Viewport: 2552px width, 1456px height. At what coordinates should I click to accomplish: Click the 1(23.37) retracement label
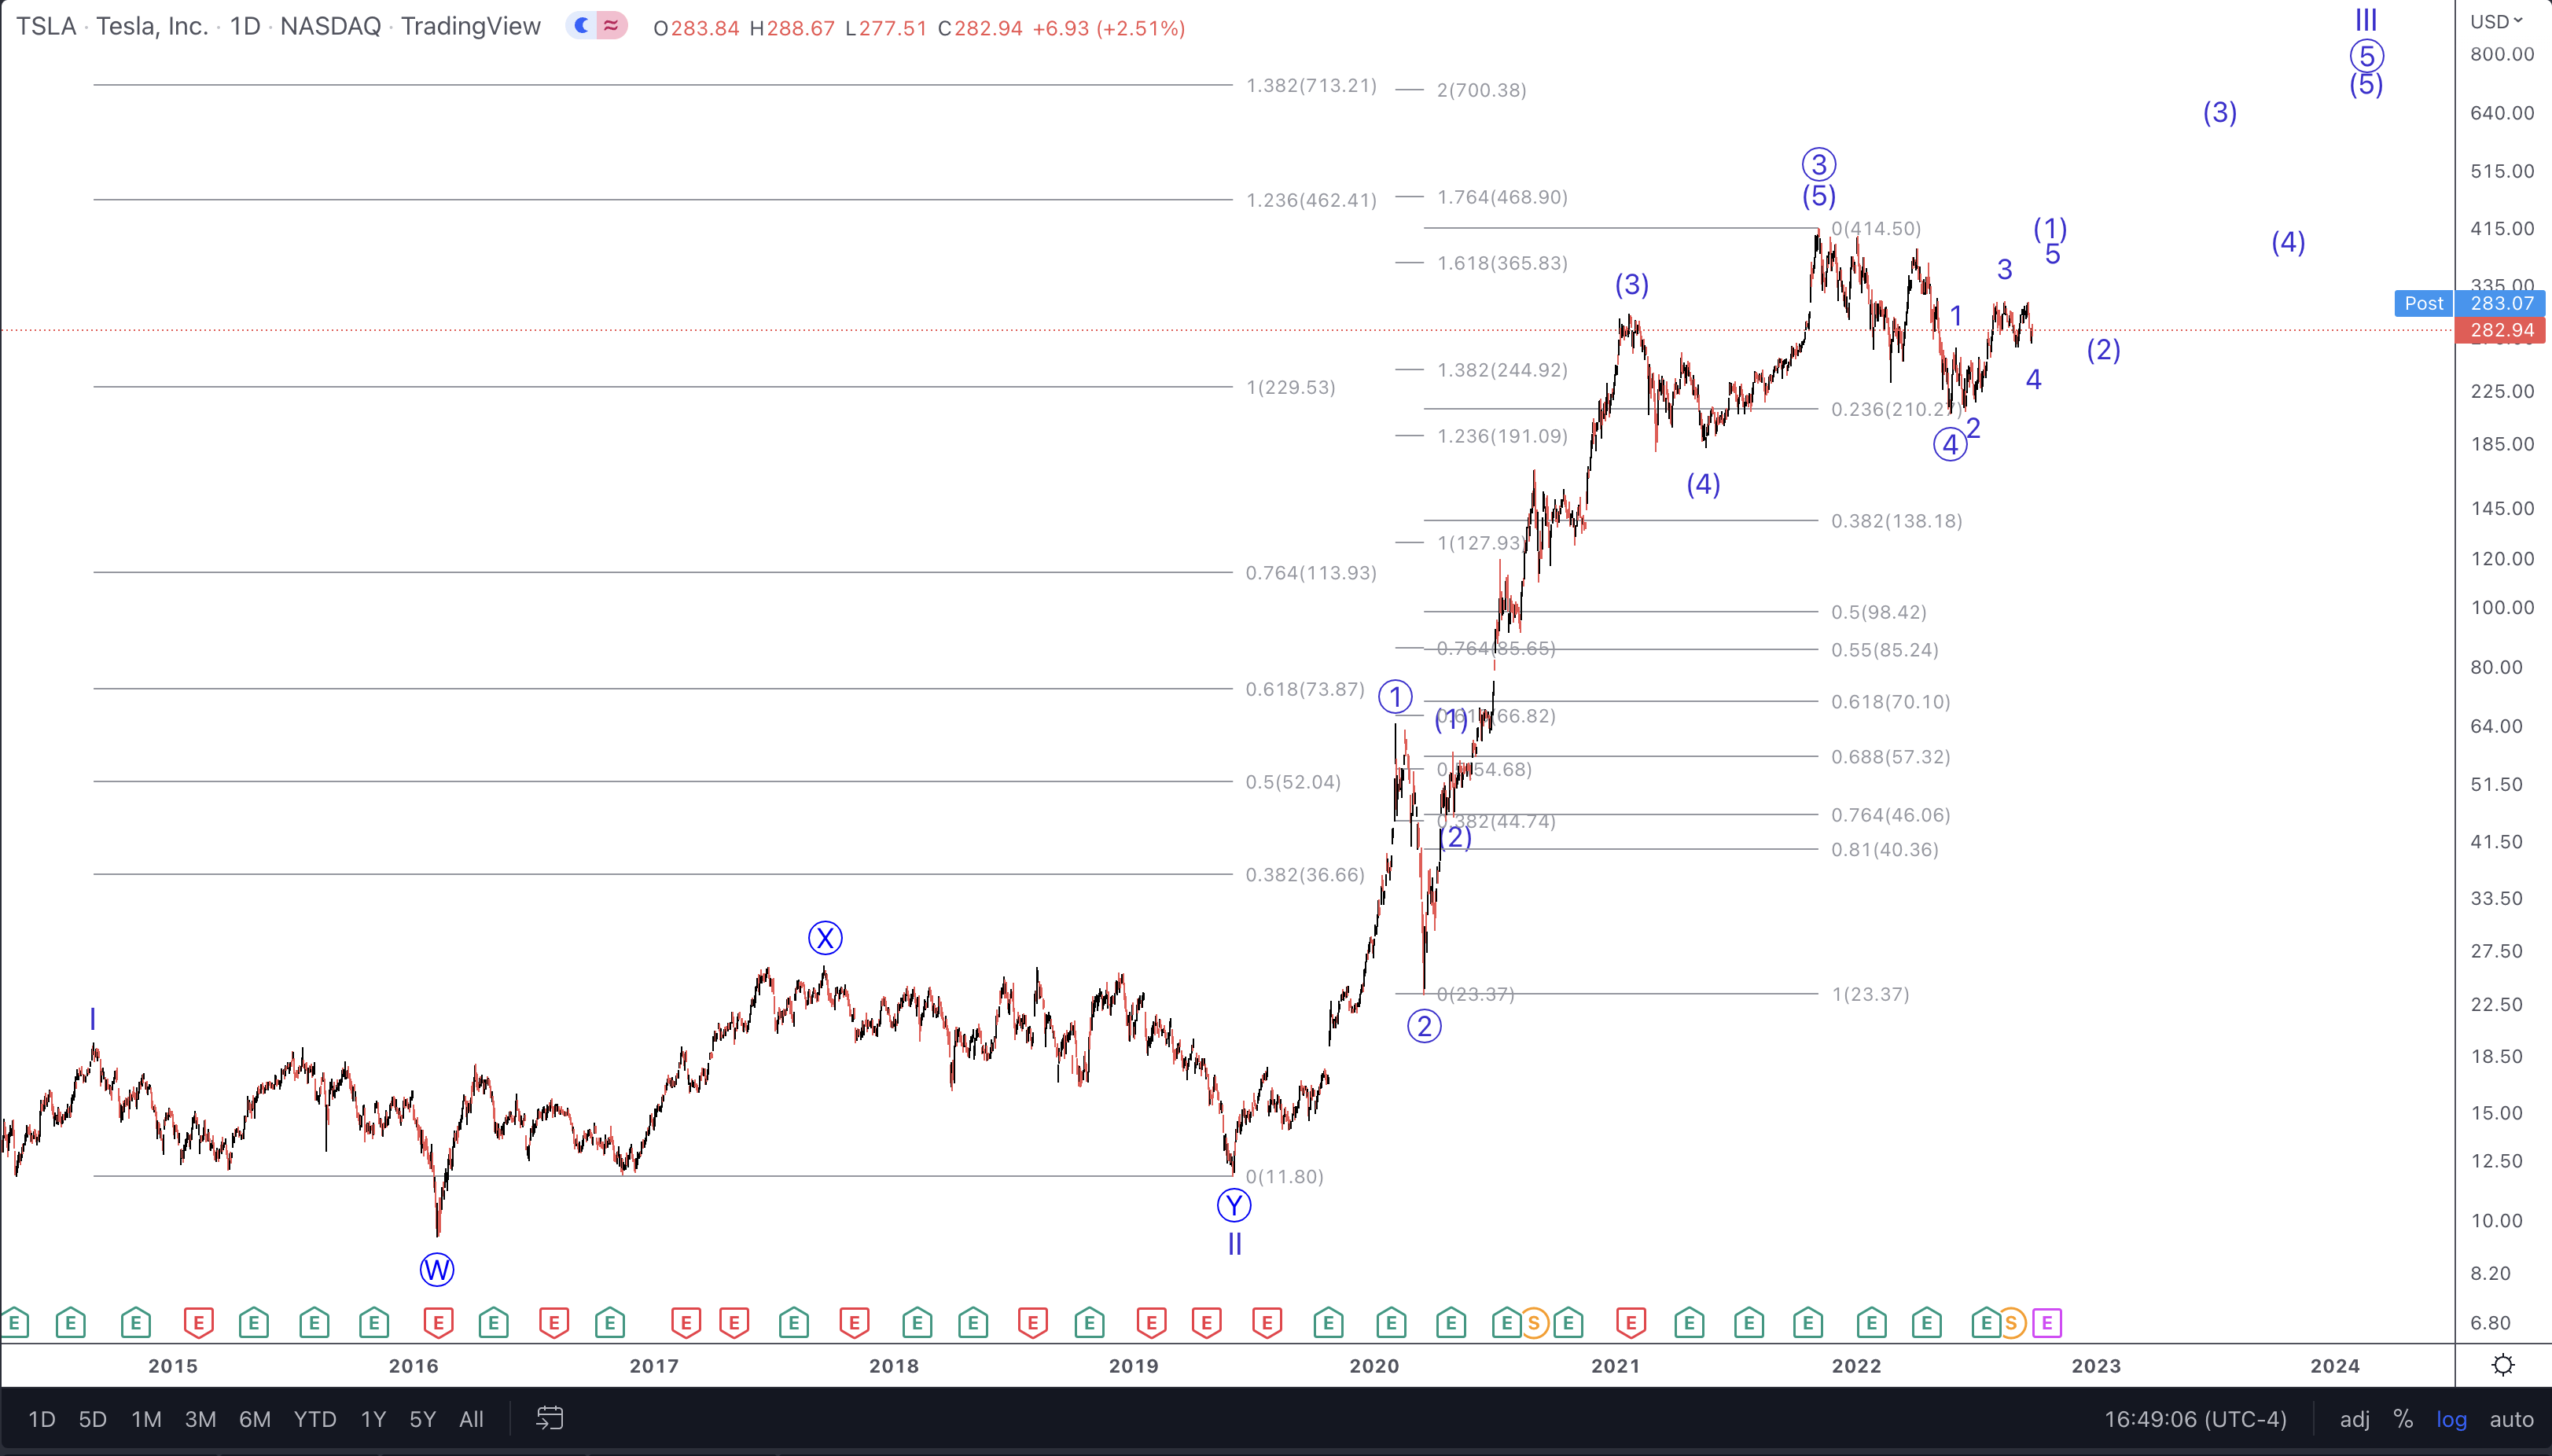(1870, 994)
